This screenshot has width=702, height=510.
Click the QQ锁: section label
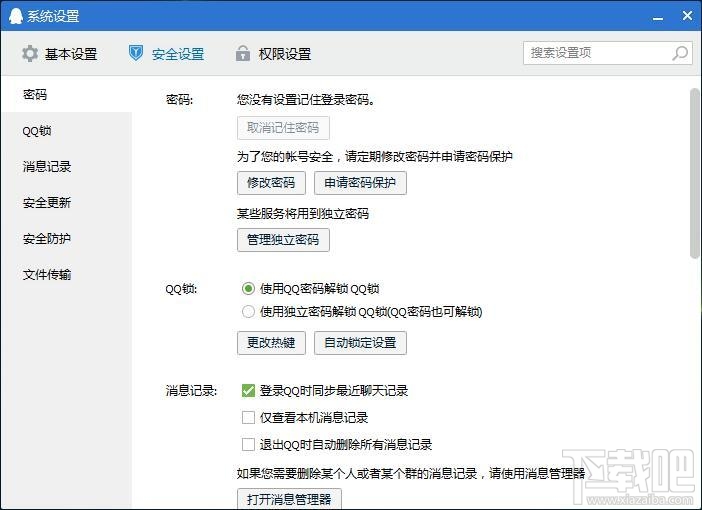tap(181, 289)
